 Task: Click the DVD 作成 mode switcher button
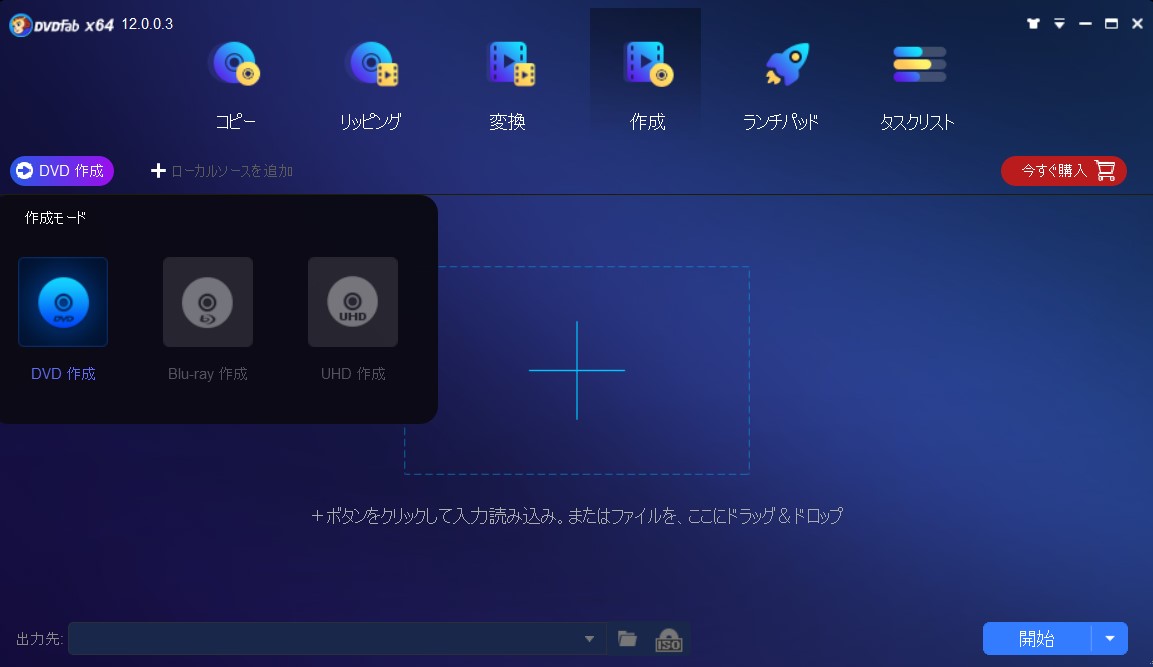pyautogui.click(x=62, y=171)
